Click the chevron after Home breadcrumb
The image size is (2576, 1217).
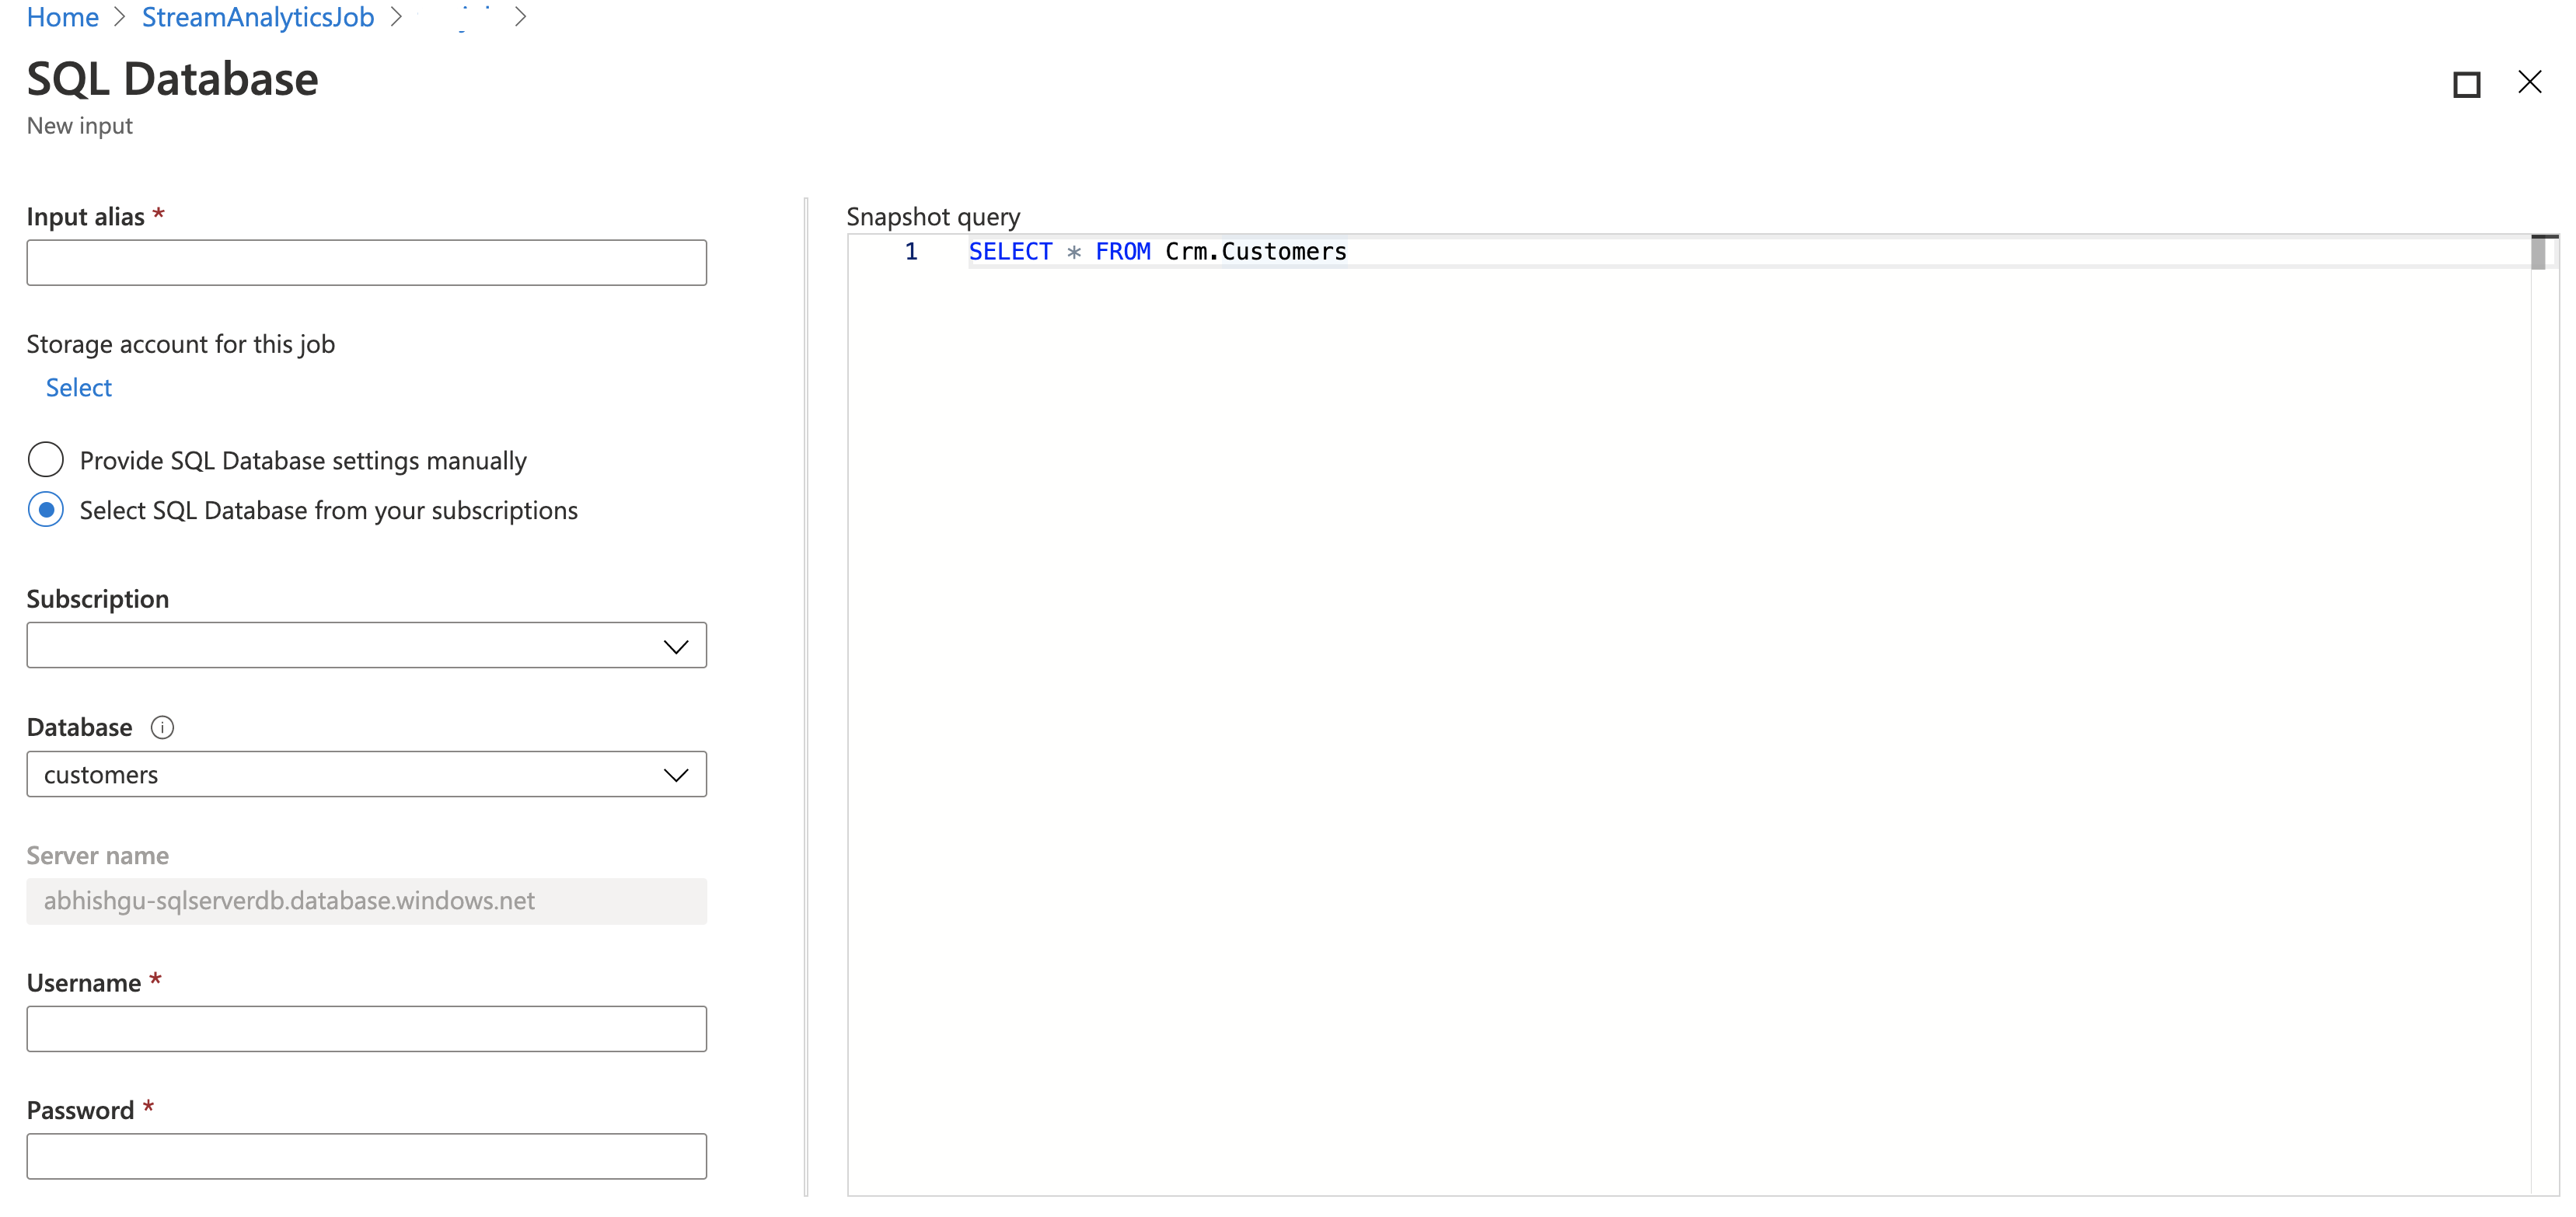(120, 17)
